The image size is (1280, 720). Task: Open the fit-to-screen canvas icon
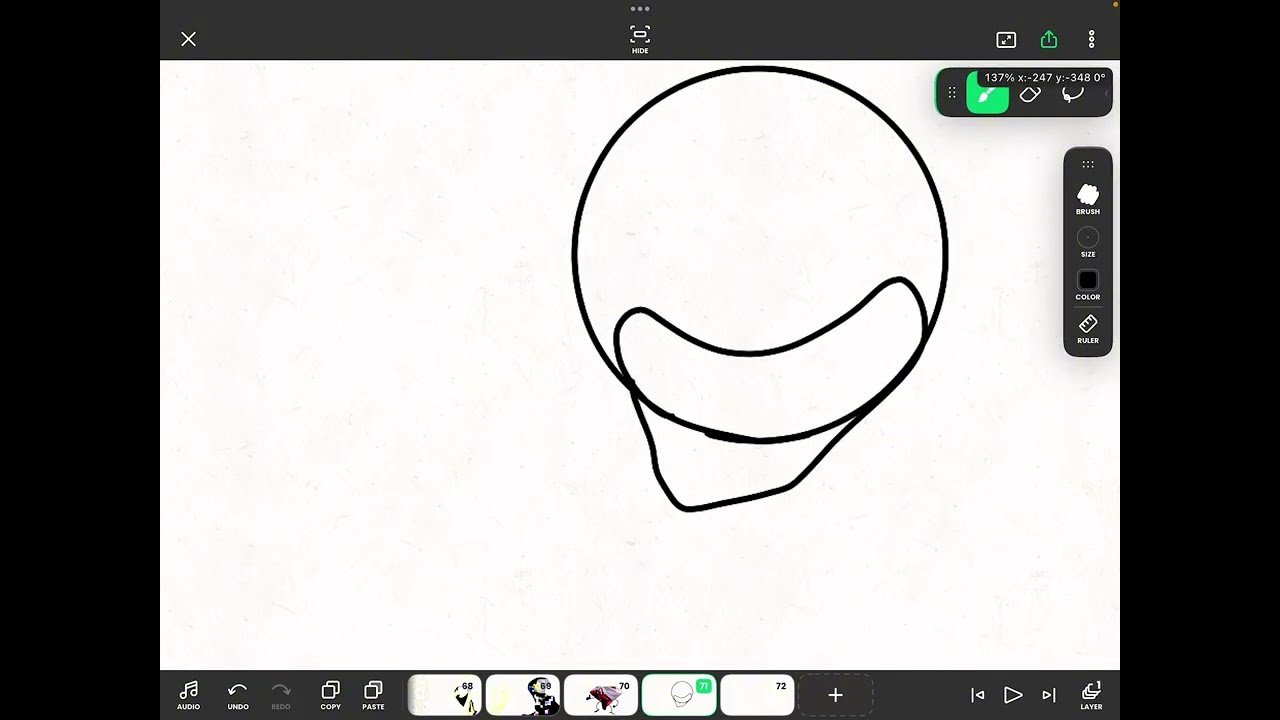pyautogui.click(x=1006, y=39)
